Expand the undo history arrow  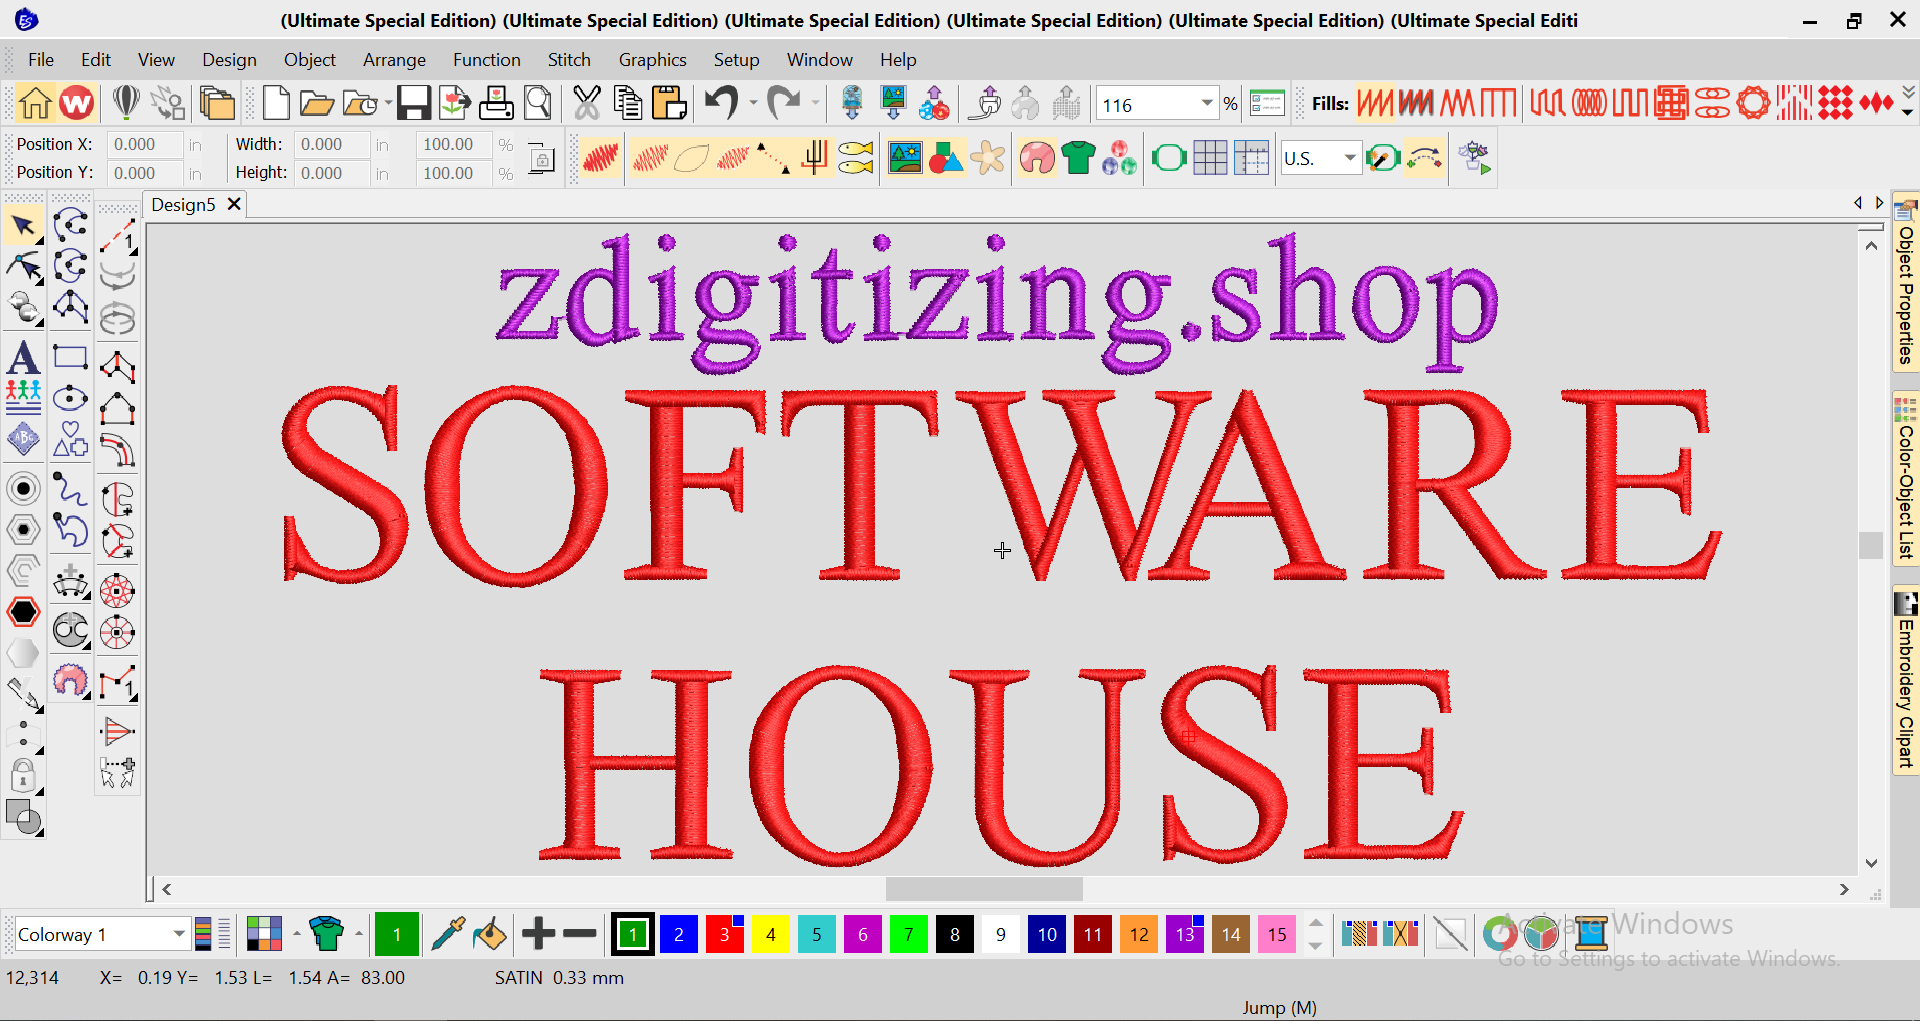pyautogui.click(x=752, y=103)
